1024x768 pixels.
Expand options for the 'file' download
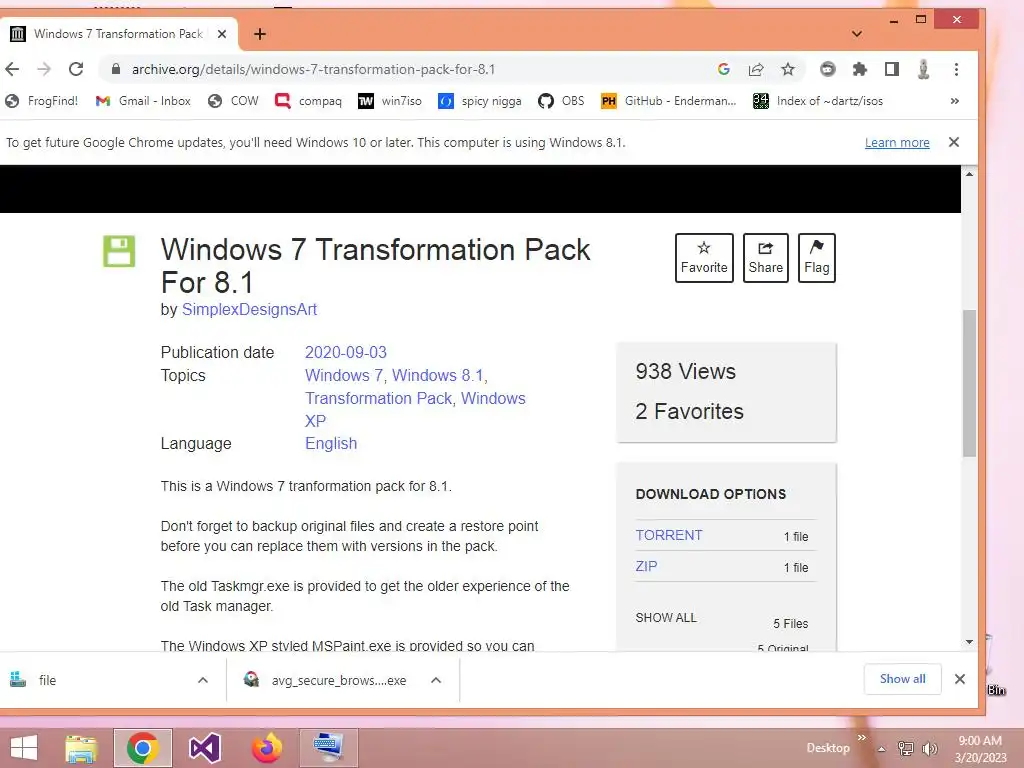coord(203,680)
